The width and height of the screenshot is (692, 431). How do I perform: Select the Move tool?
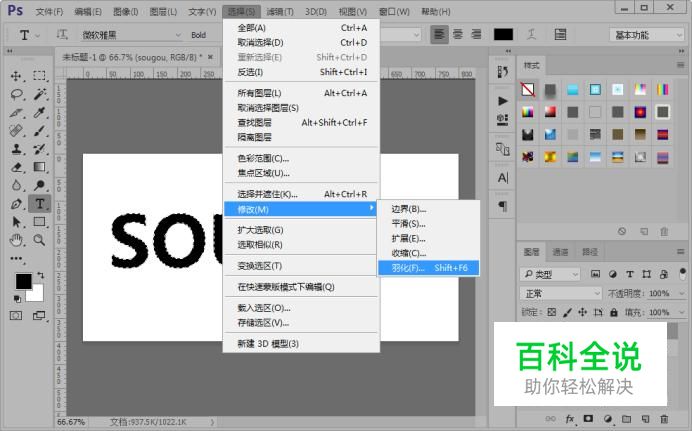(x=16, y=76)
